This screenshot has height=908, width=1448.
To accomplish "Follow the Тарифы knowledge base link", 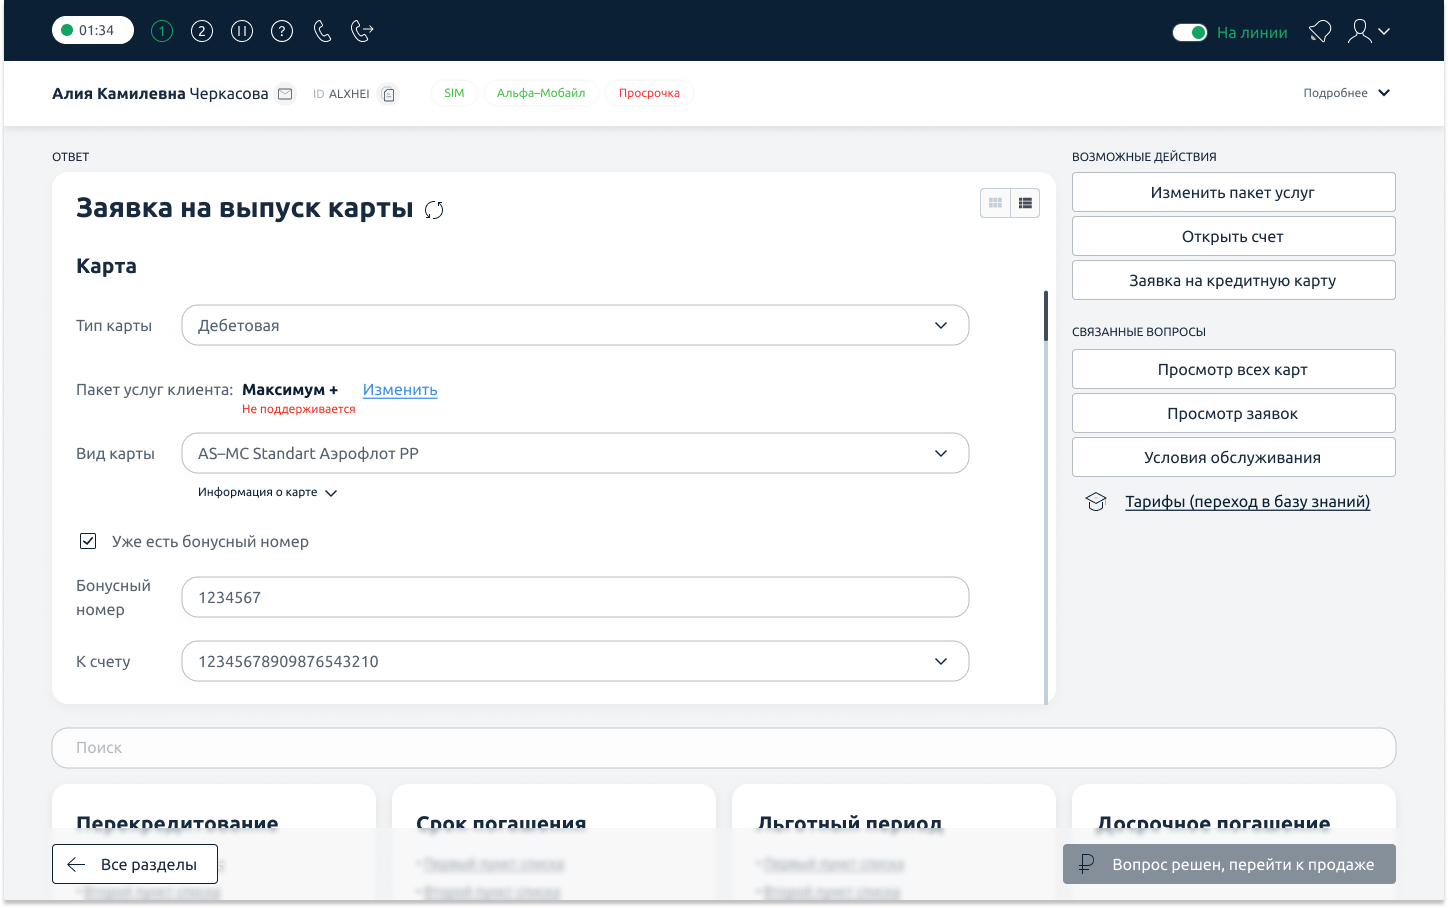I will point(1247,502).
